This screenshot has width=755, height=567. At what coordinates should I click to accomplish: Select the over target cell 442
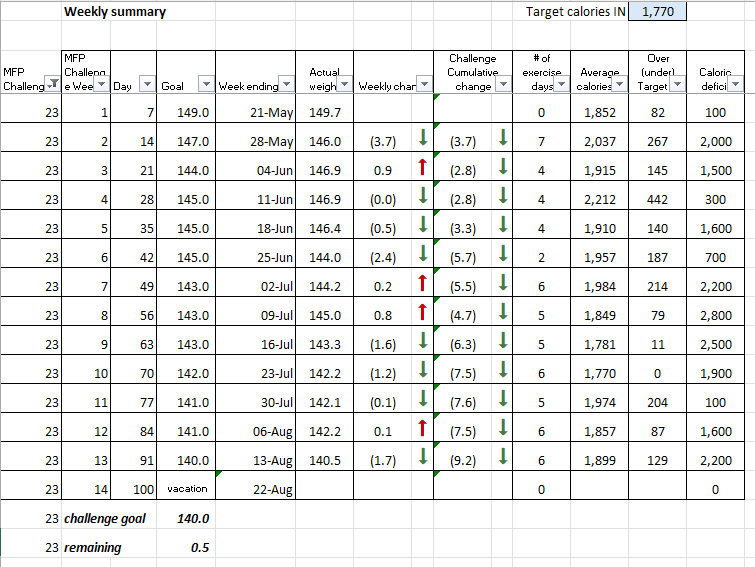point(657,195)
